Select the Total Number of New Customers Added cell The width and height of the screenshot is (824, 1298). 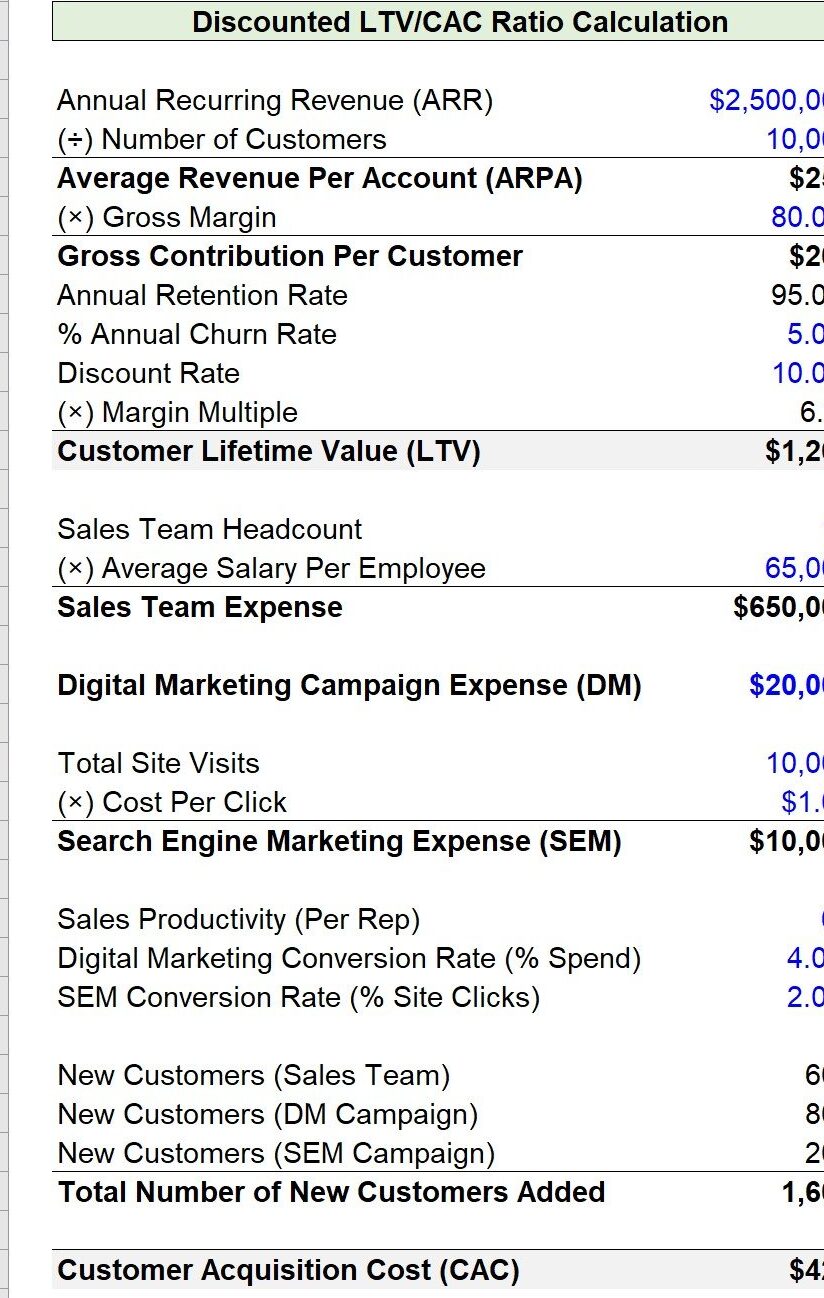(x=331, y=1192)
